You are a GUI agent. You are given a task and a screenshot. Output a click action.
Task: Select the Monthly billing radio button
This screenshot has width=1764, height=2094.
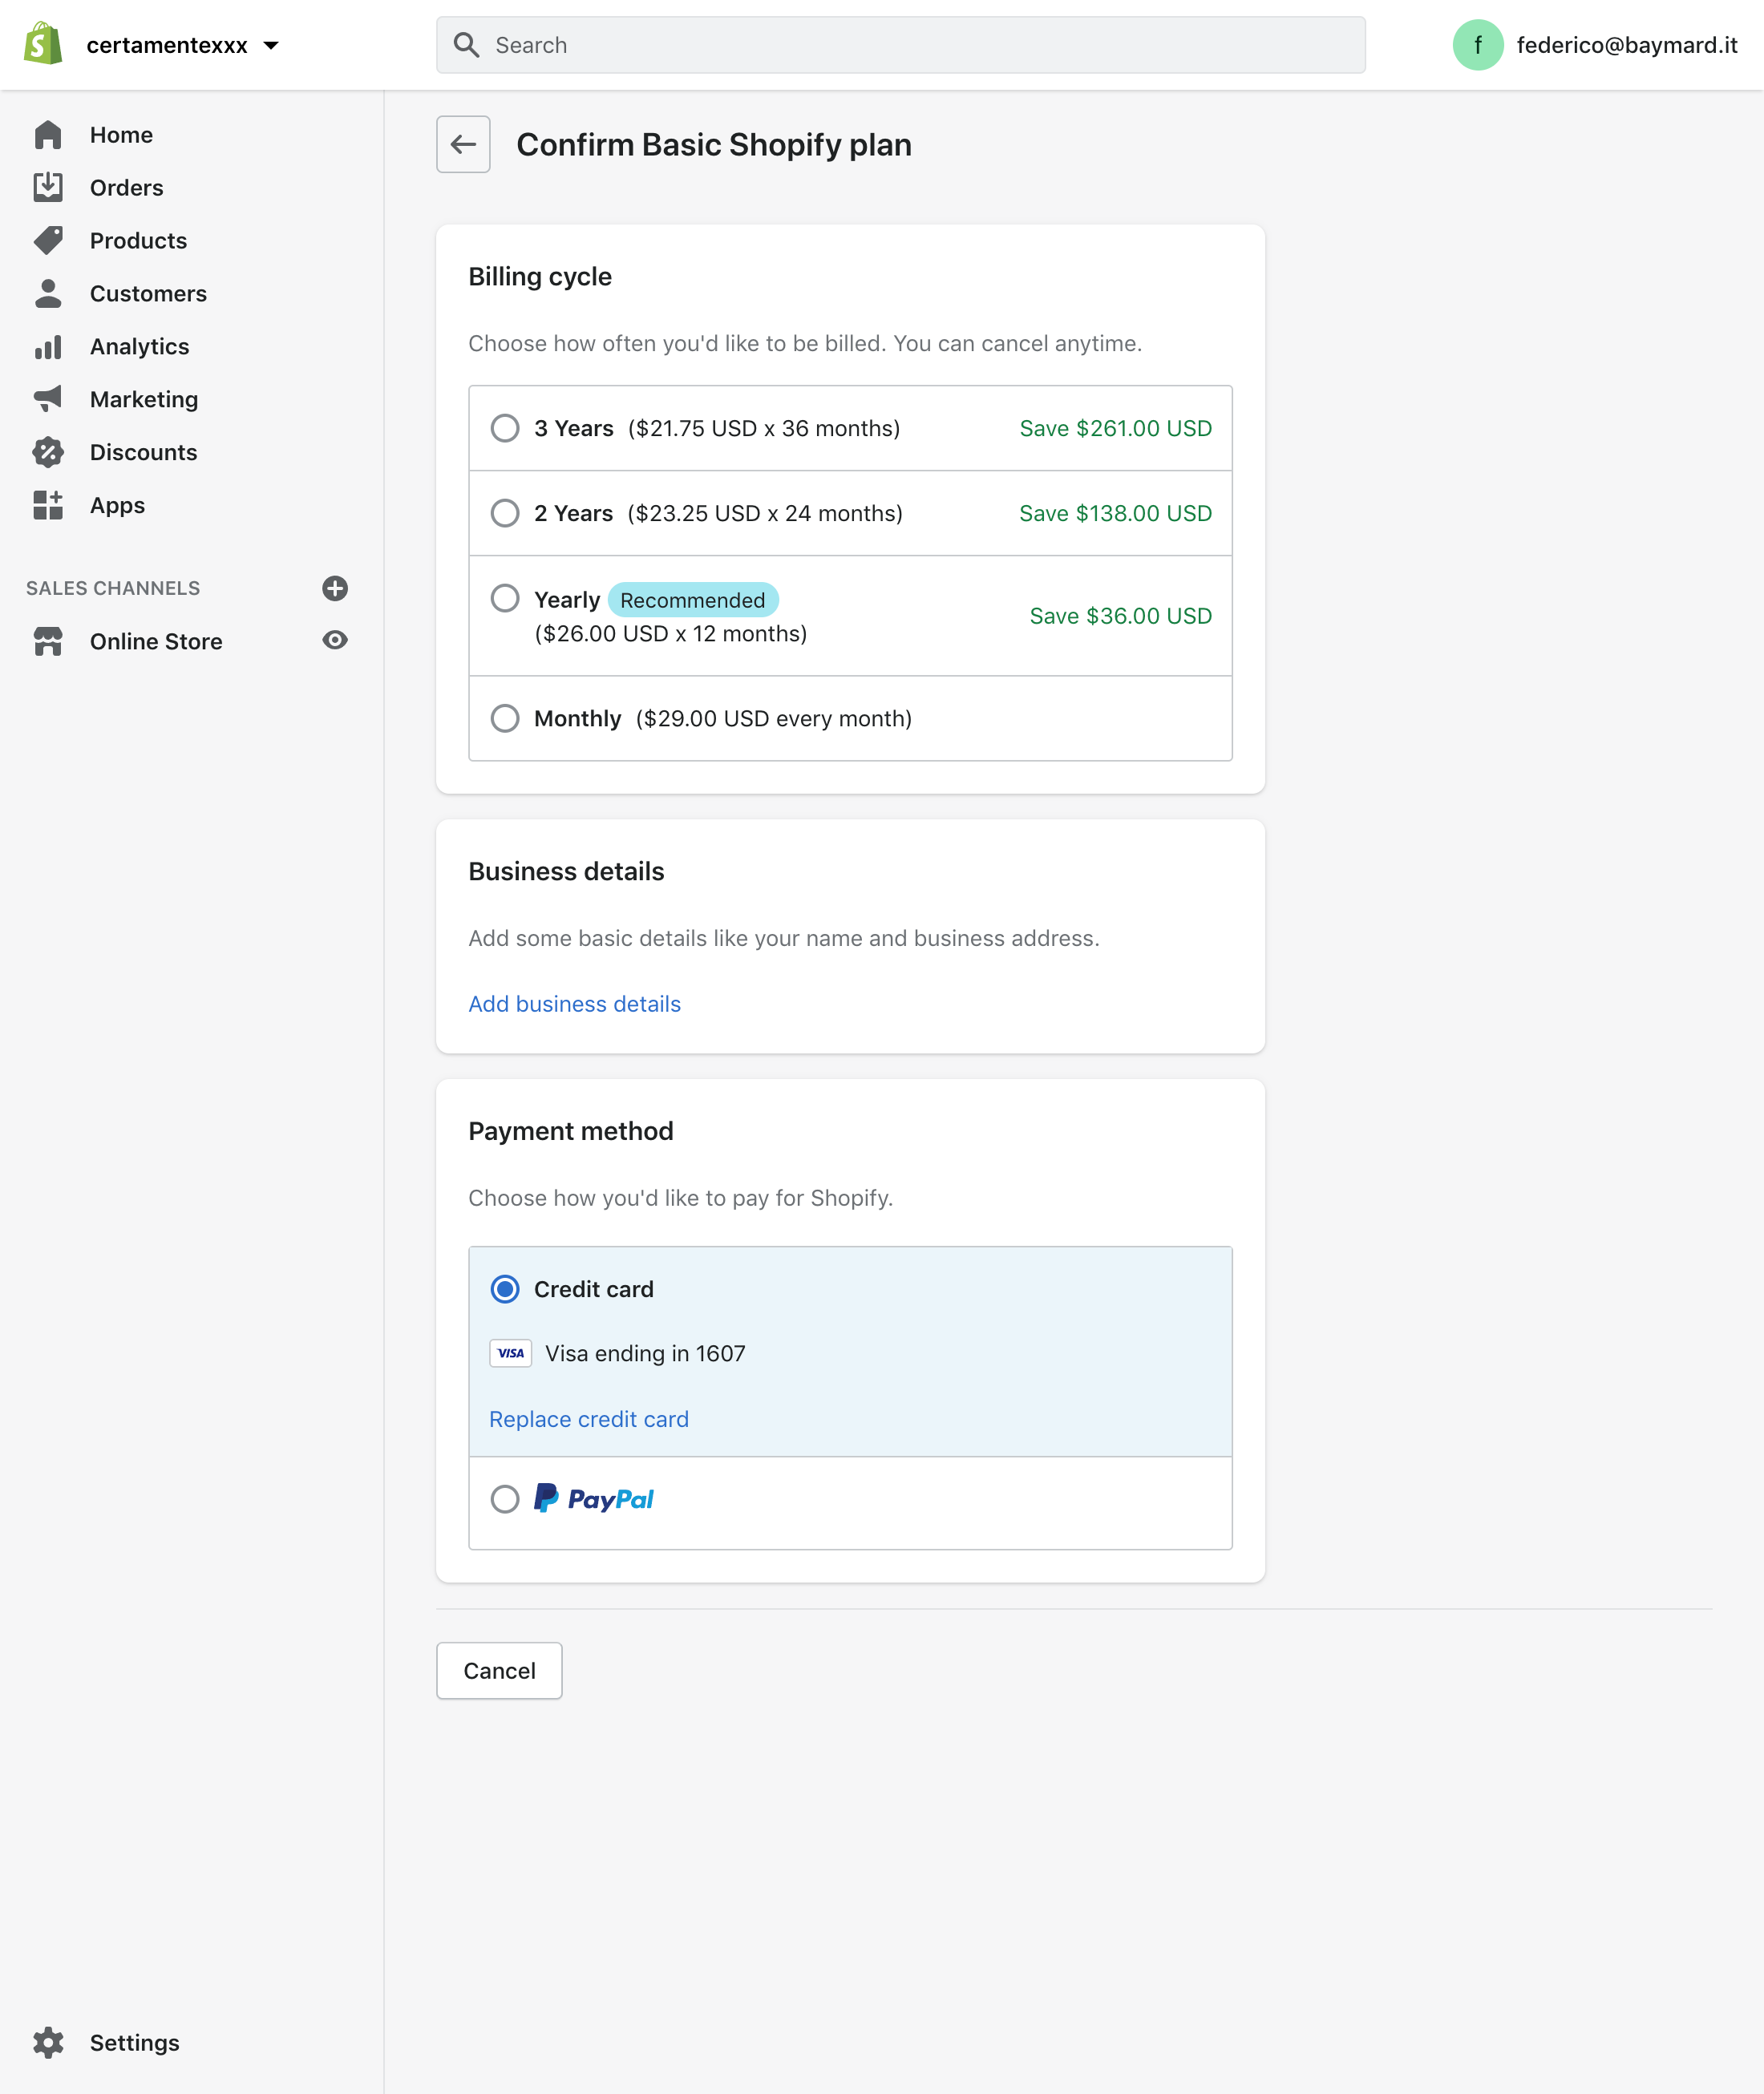pos(505,718)
